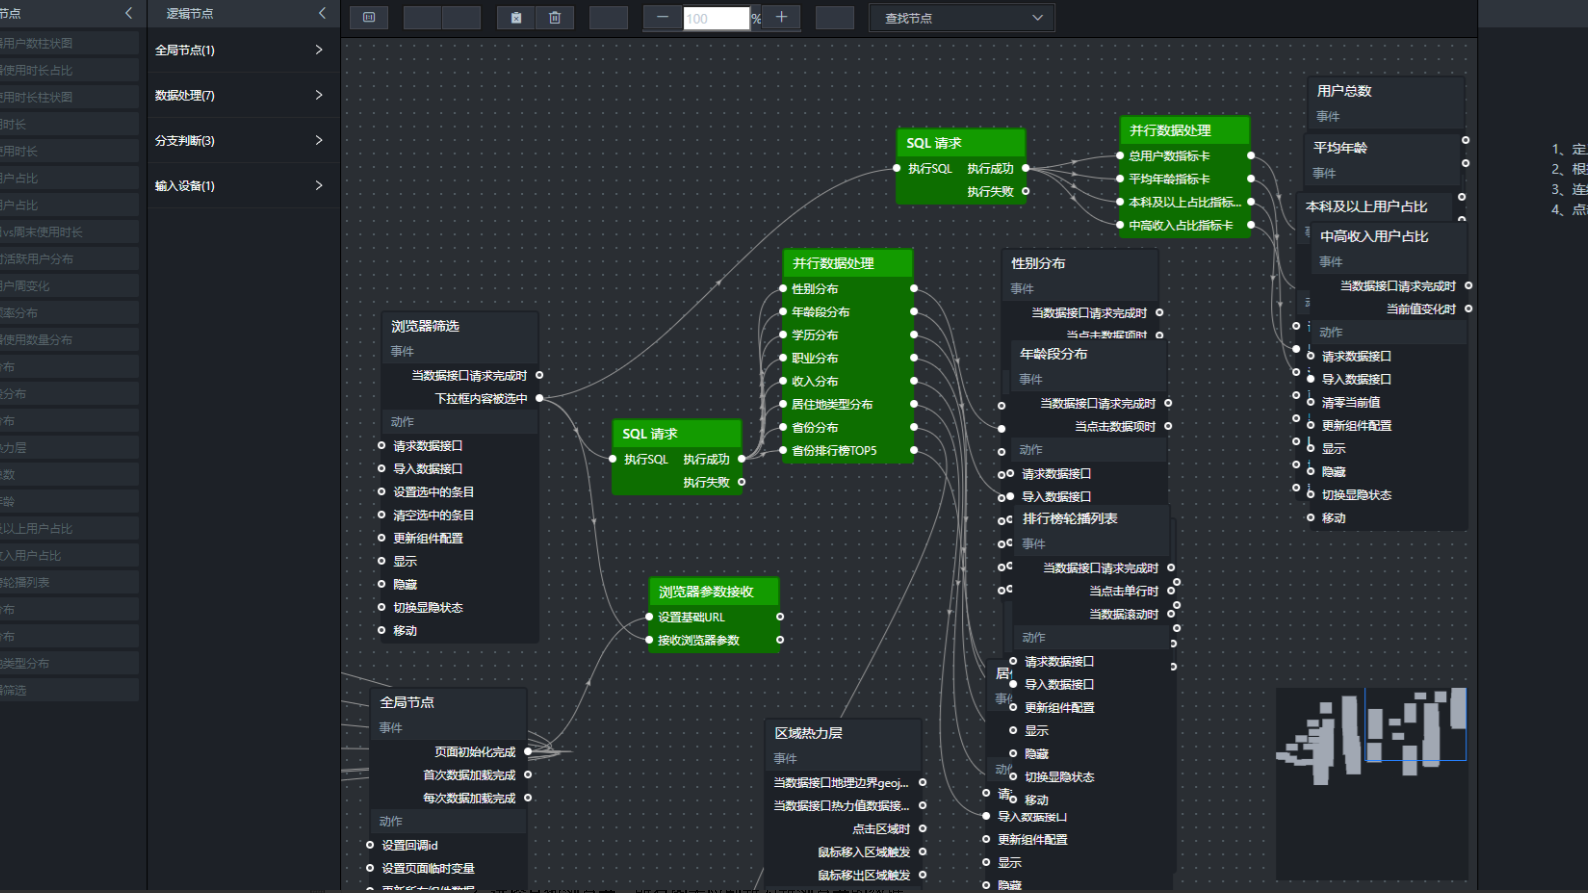
Task: Click the 总用户数指标卡 branch row
Action: [1185, 156]
